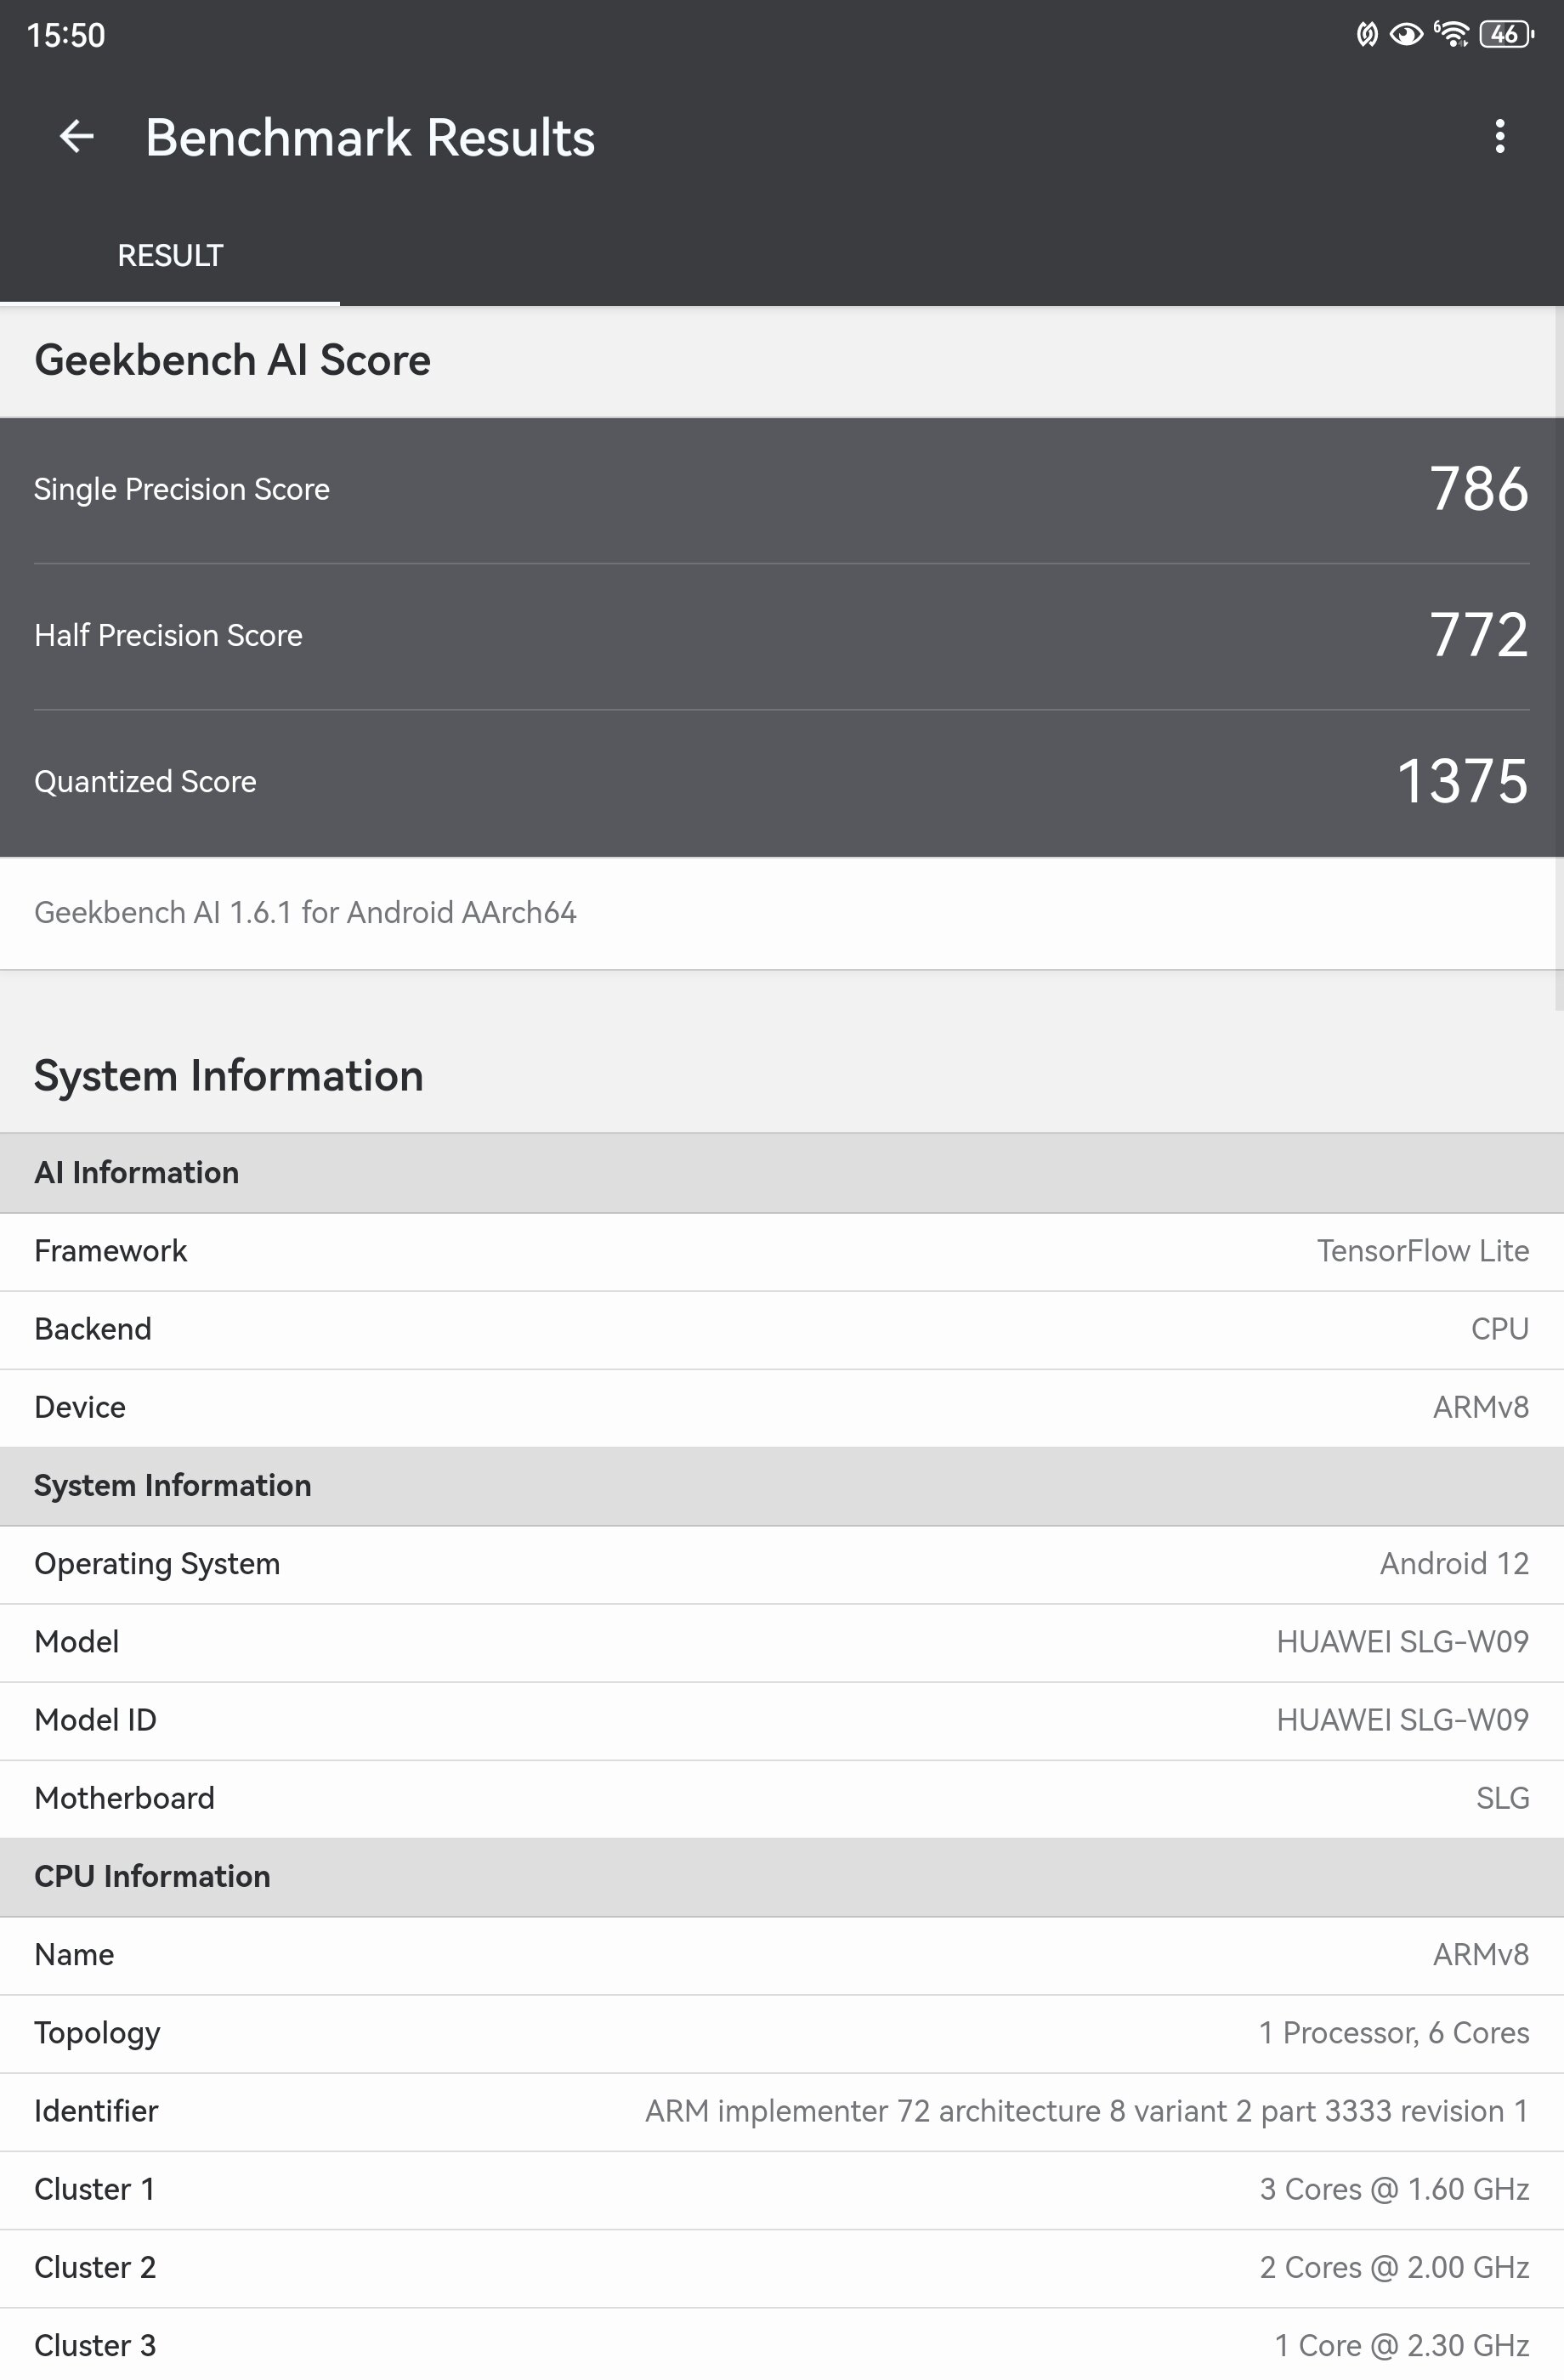The height and width of the screenshot is (2380, 1564).
Task: Open the three-dot overflow menu
Action: [x=1499, y=137]
